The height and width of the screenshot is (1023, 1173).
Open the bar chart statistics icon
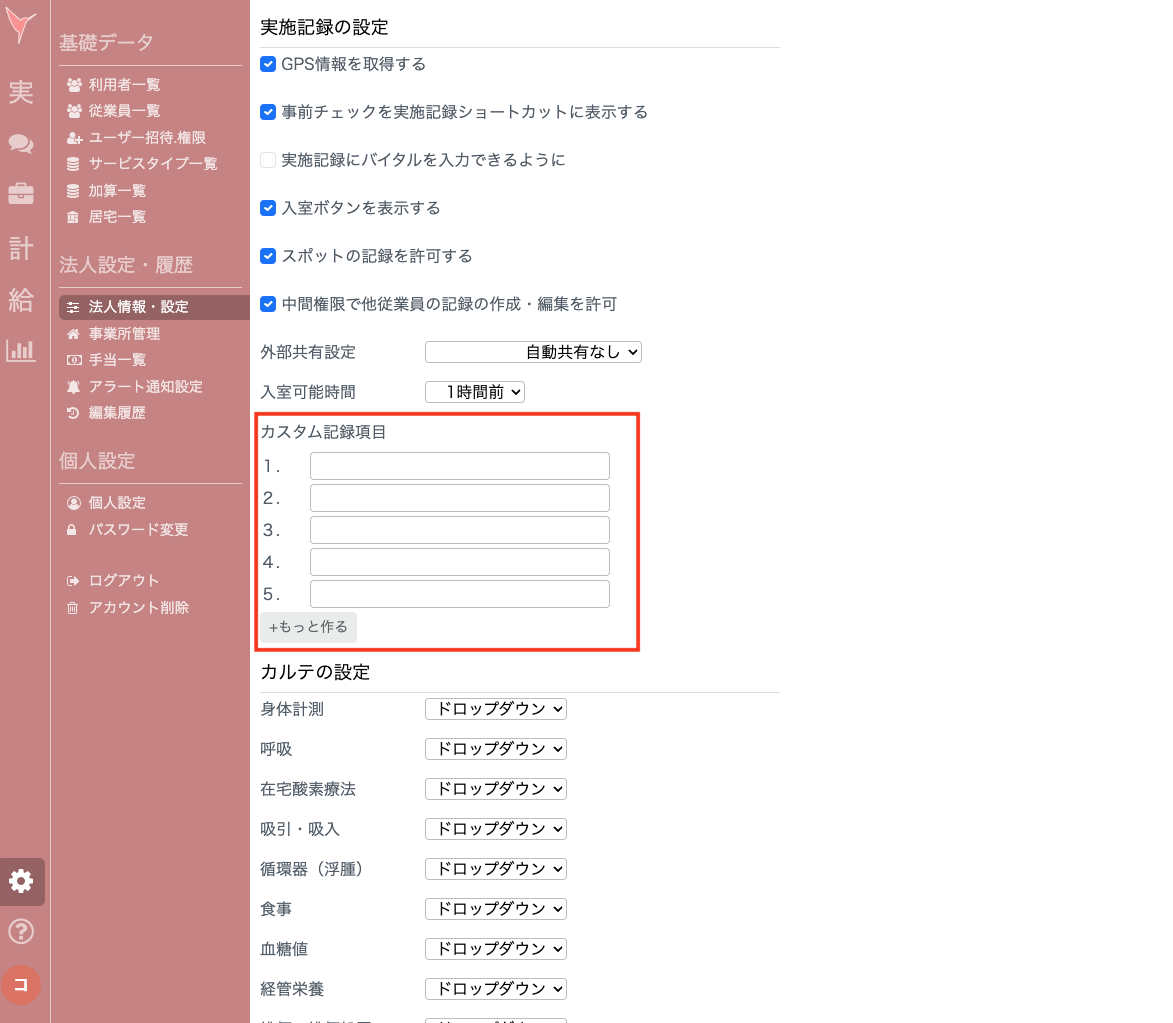point(21,349)
